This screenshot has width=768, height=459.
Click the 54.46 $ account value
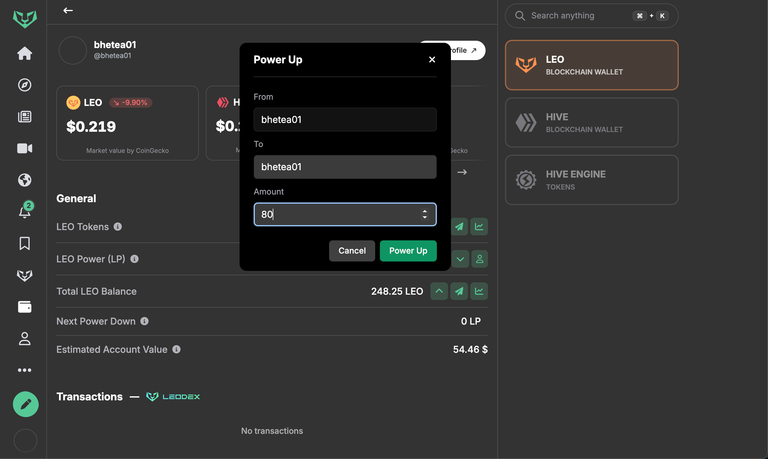470,349
